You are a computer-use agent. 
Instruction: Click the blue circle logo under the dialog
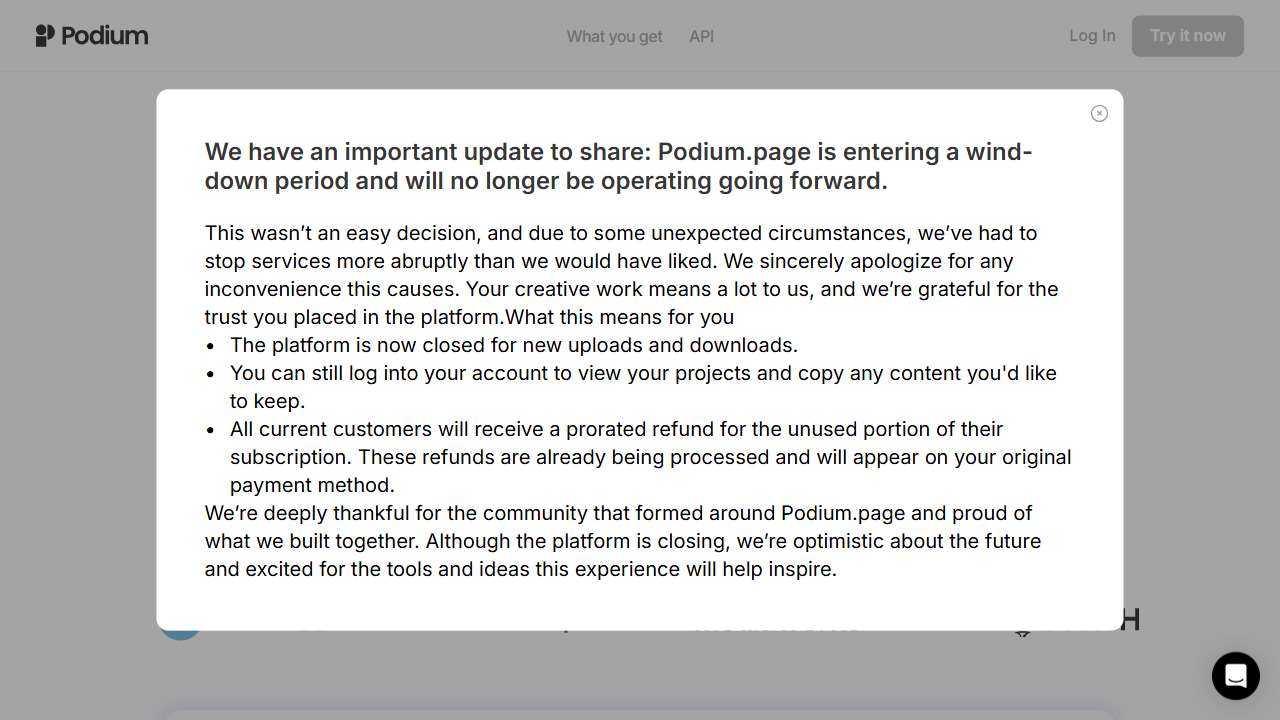point(179,633)
